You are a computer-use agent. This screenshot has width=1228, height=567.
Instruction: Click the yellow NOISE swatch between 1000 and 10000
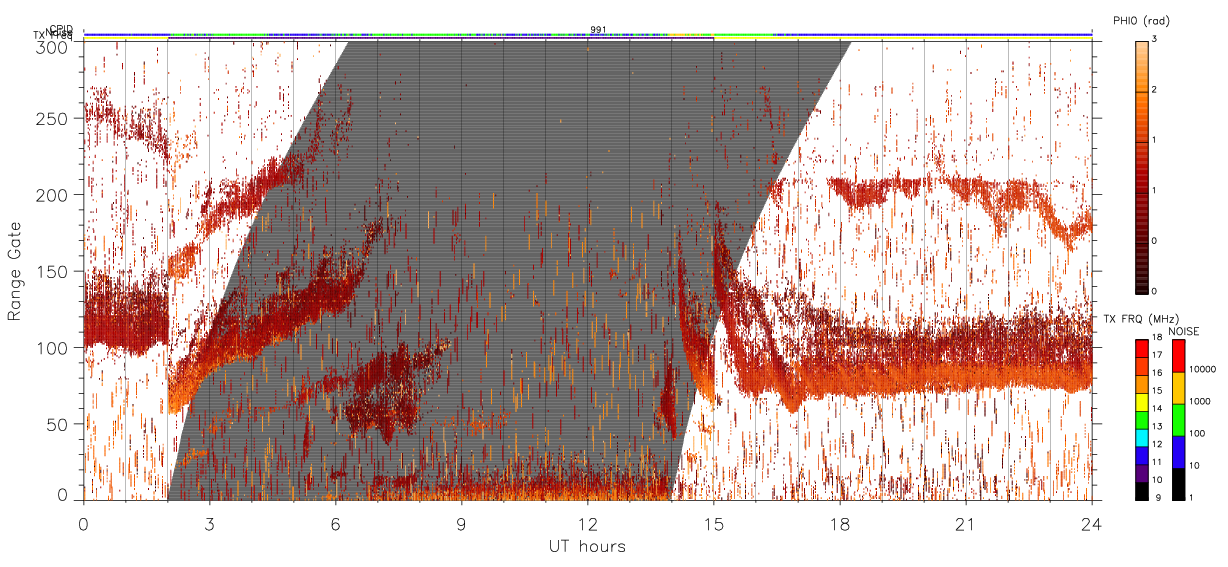tap(1179, 388)
